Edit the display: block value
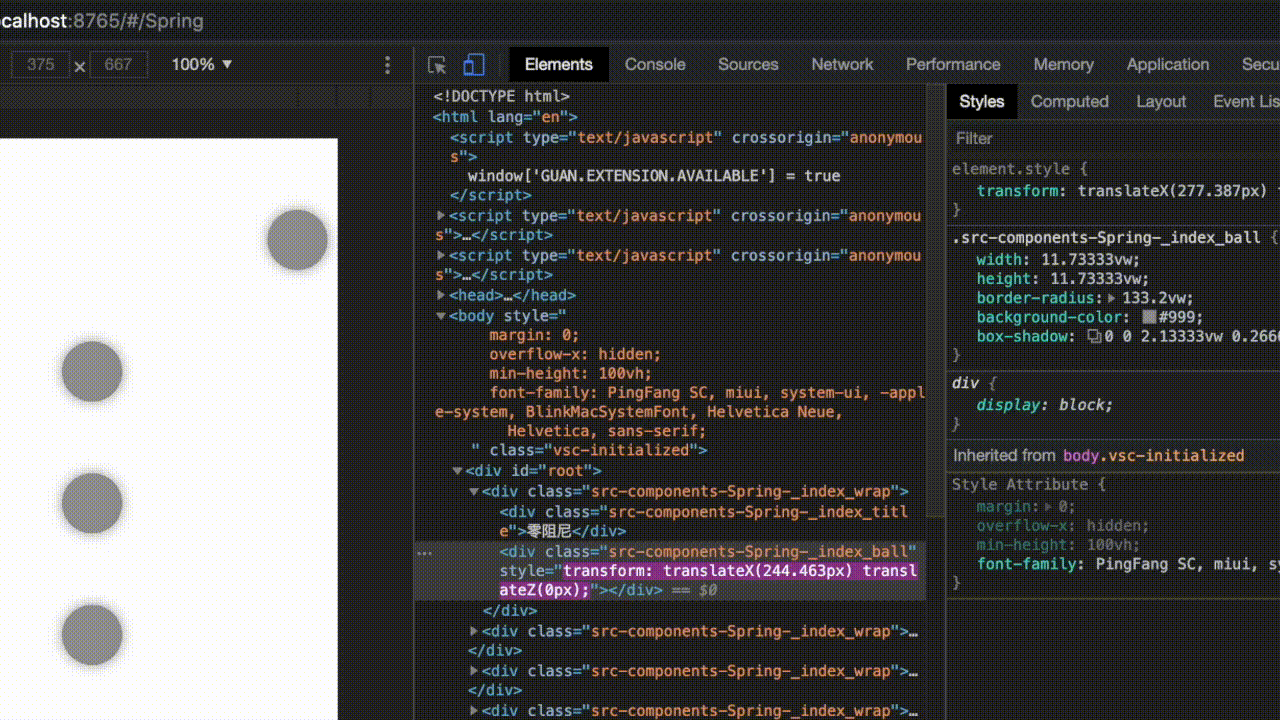 (1083, 405)
